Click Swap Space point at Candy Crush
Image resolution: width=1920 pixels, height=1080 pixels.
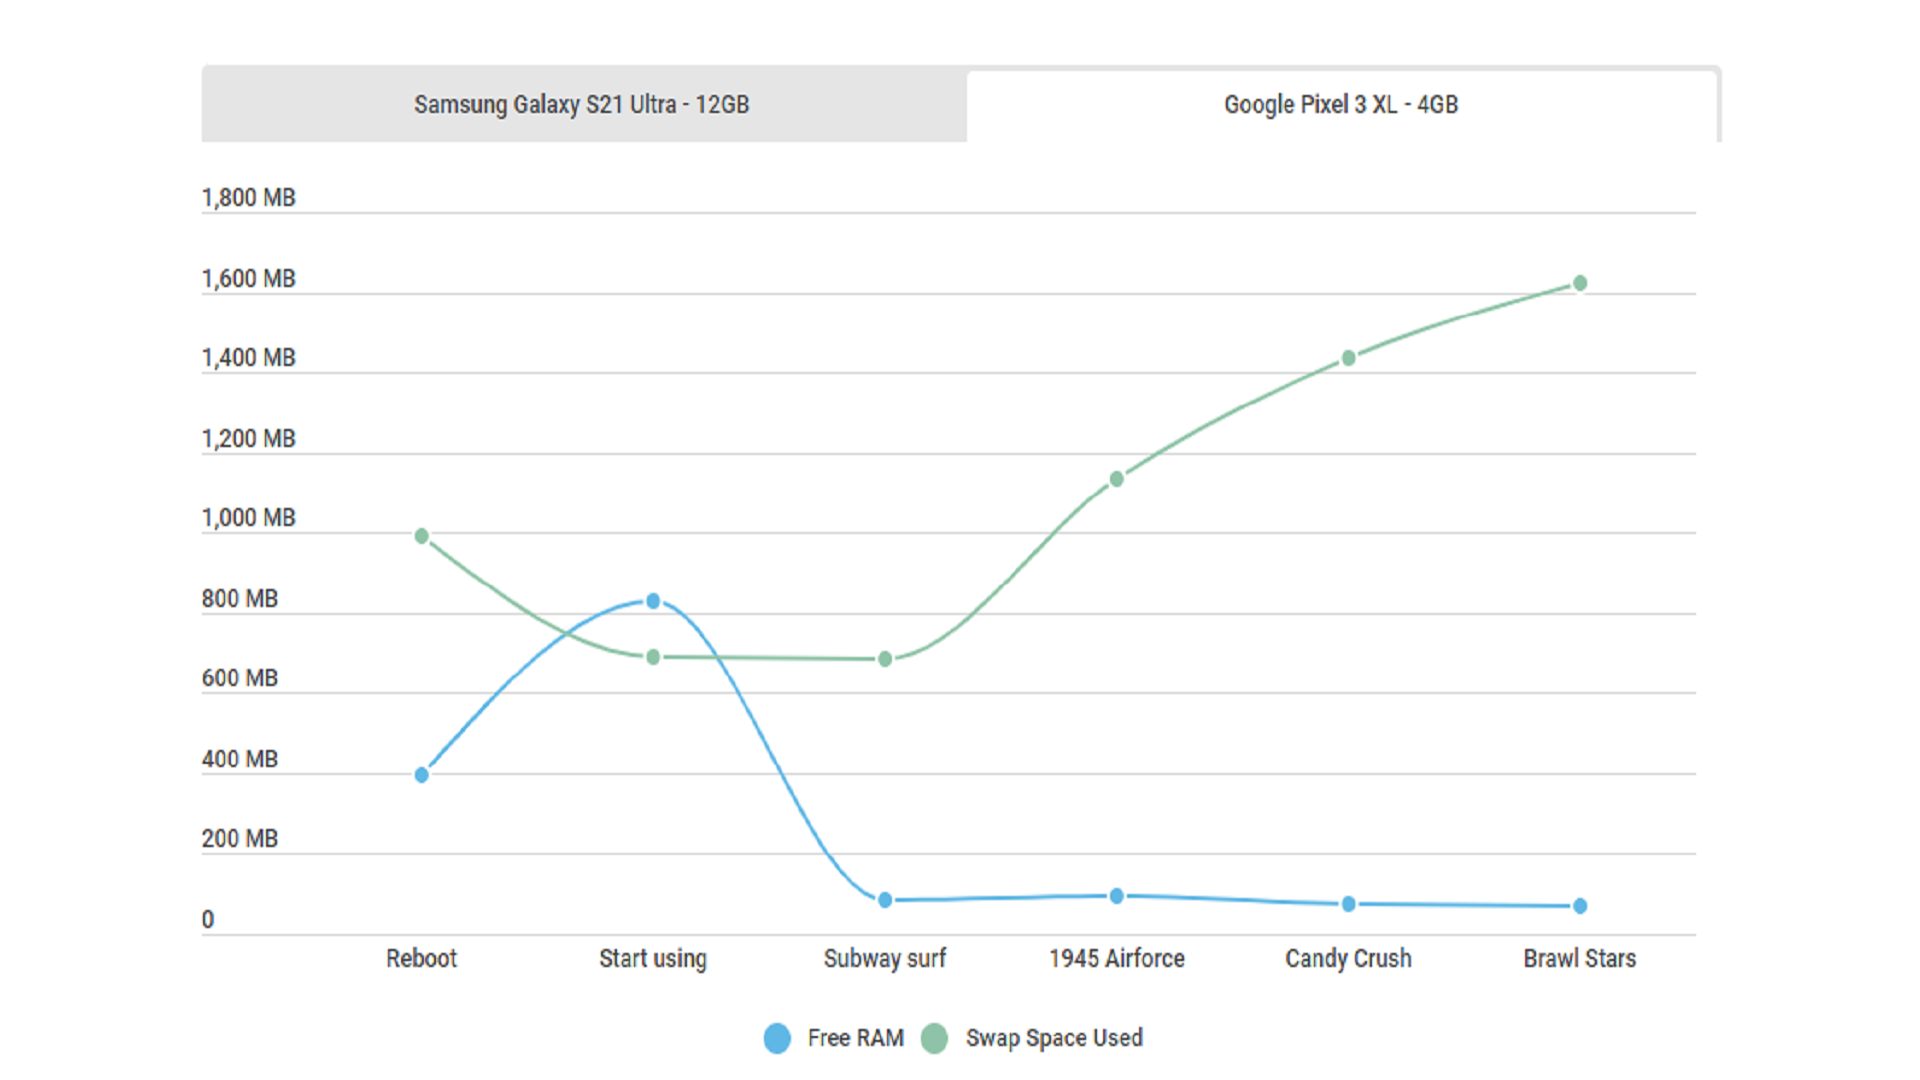[1348, 358]
